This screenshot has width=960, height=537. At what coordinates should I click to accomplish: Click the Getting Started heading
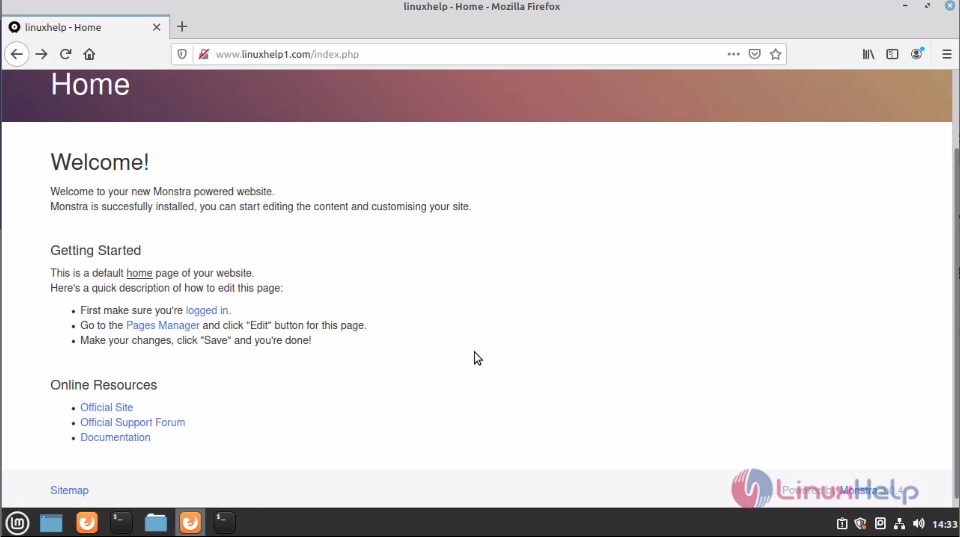96,250
